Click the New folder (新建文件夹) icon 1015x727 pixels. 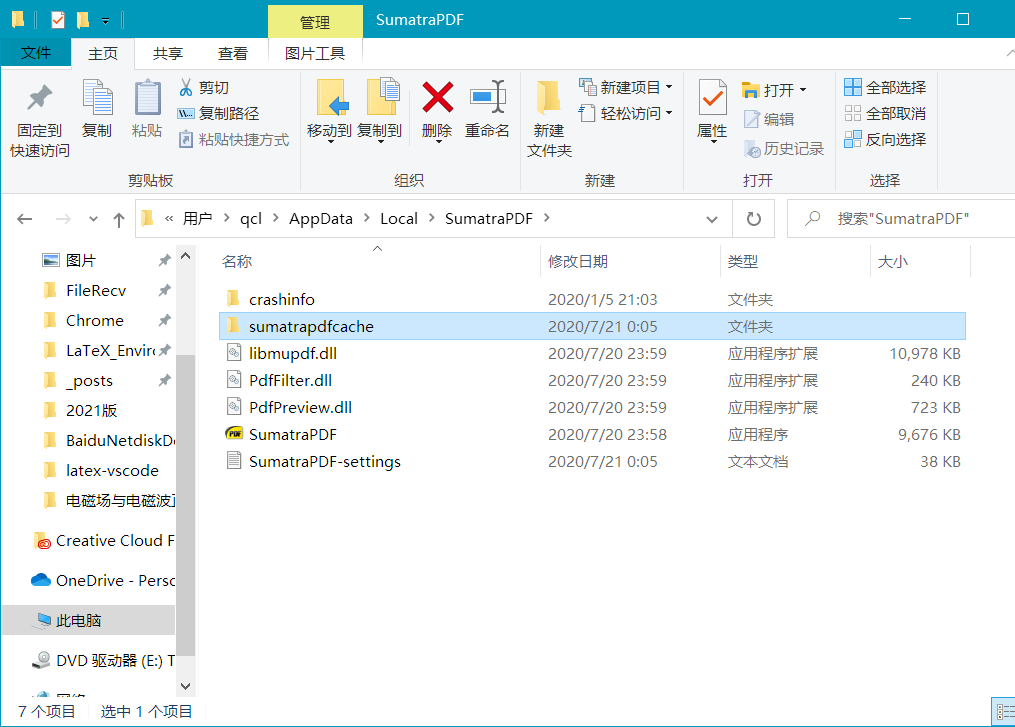[x=548, y=98]
